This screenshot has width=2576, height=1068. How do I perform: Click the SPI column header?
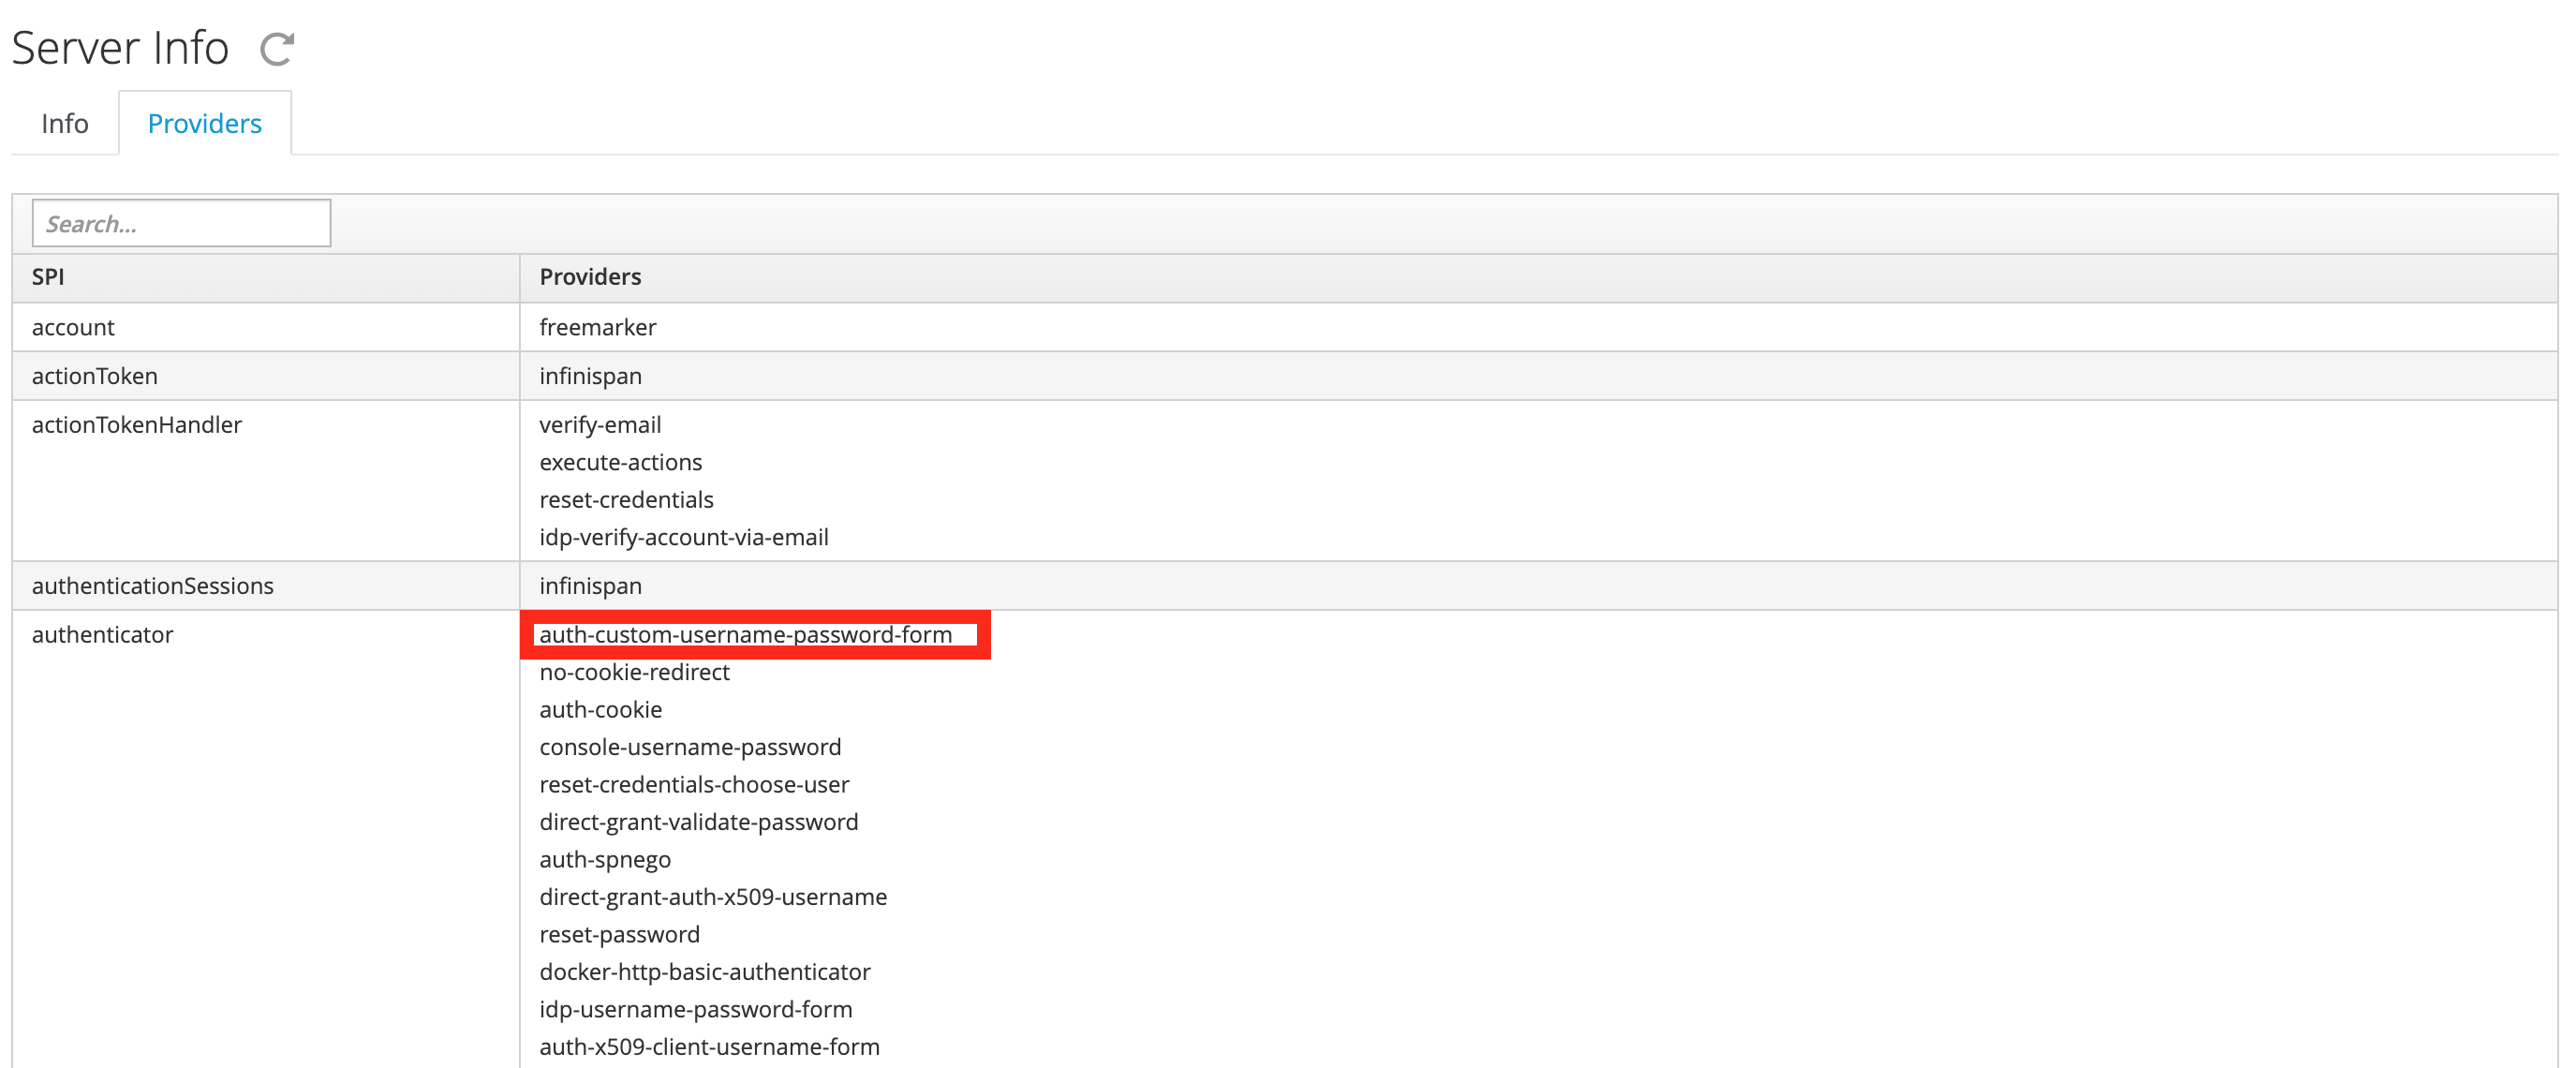48,277
